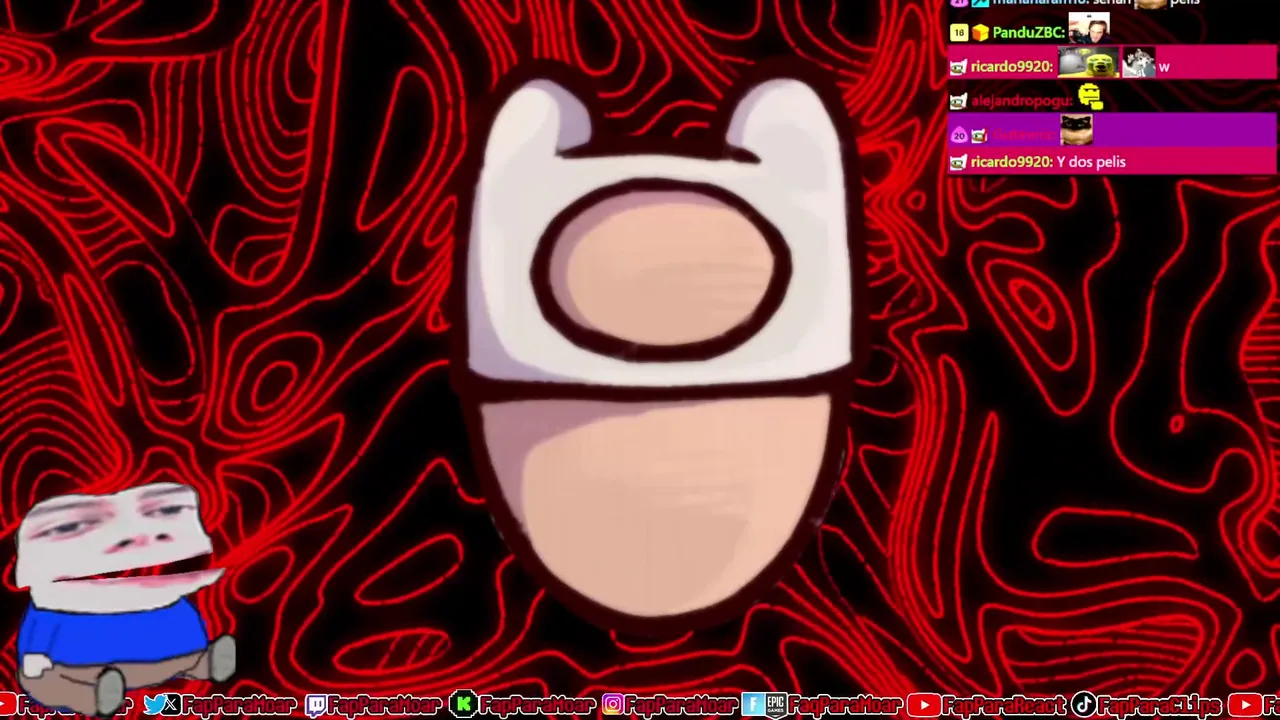Screen dimensions: 1280x720
Task: Click the green Kick logo in the ticker
Action: tap(464, 706)
